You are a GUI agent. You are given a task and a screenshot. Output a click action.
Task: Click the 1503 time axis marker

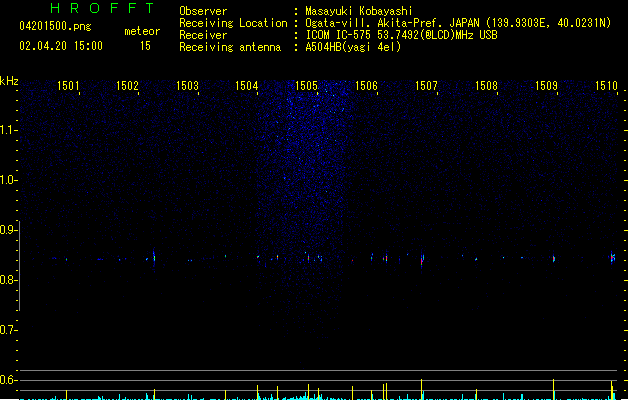[187, 86]
